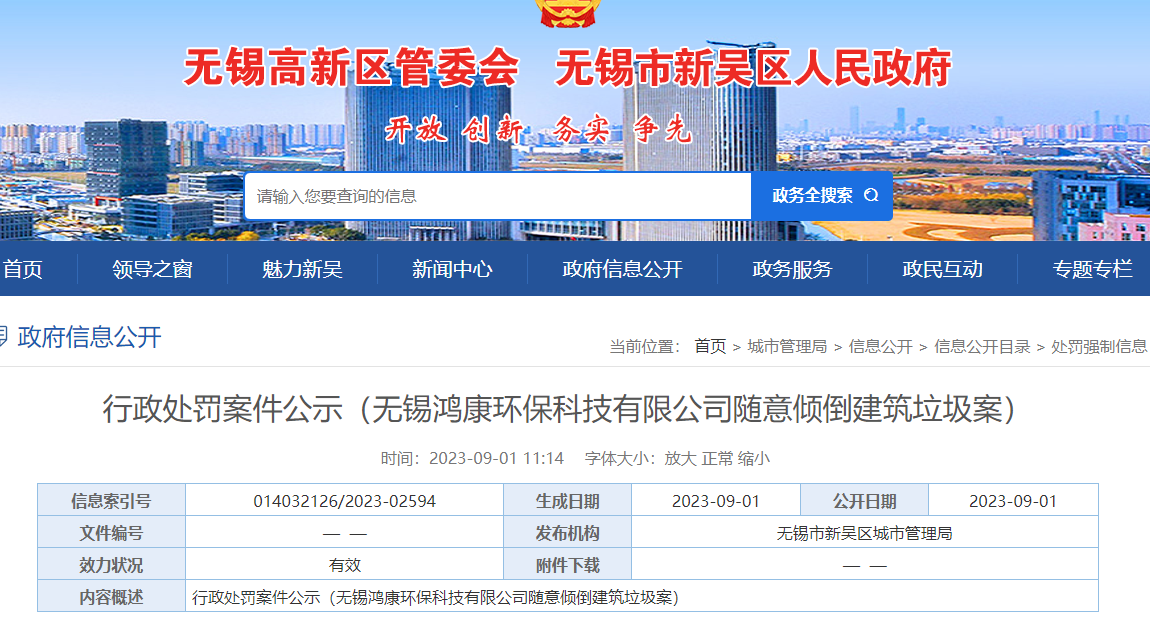Click the magnifier icon in search button
This screenshot has width=1150, height=621.
tap(871, 196)
